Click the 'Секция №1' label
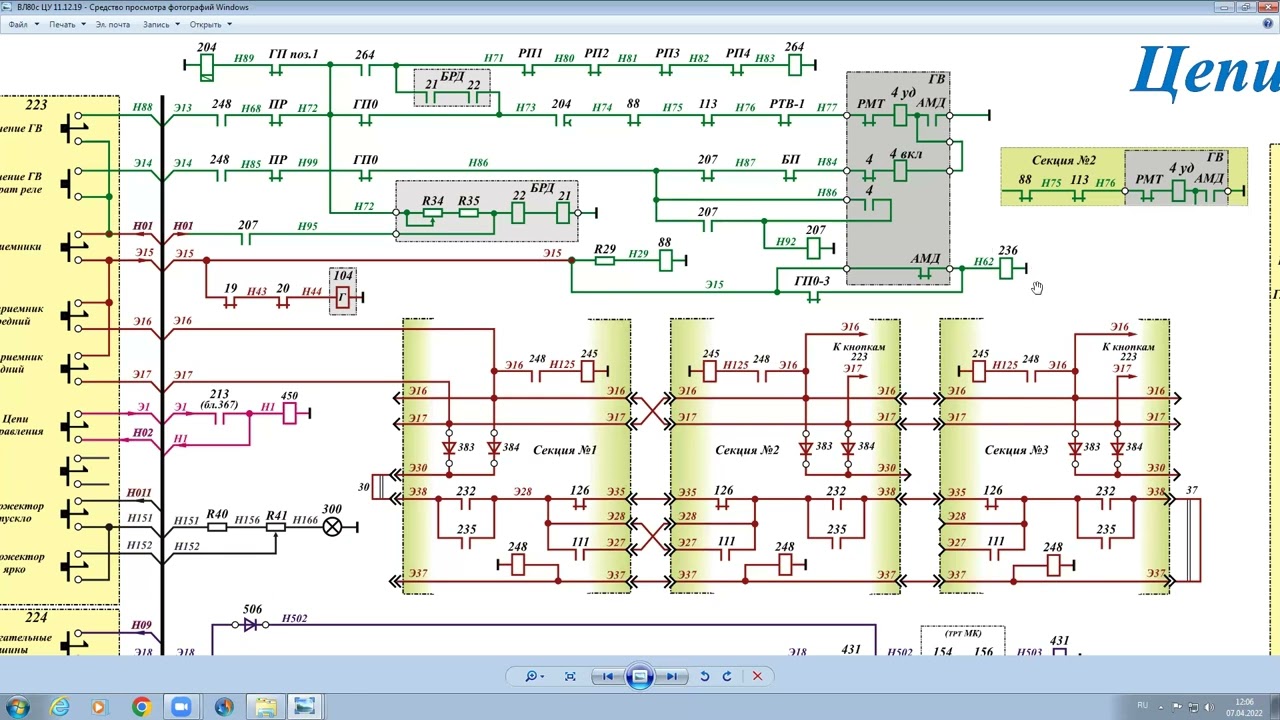This screenshot has height=720, width=1280. point(564,450)
